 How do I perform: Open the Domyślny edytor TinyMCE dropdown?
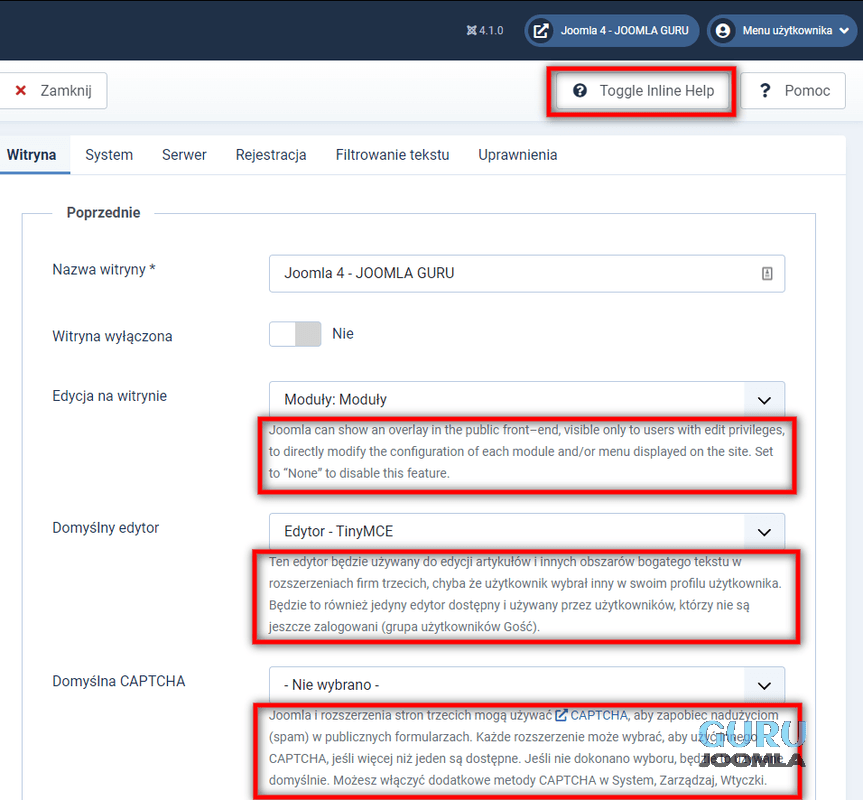[x=527, y=531]
